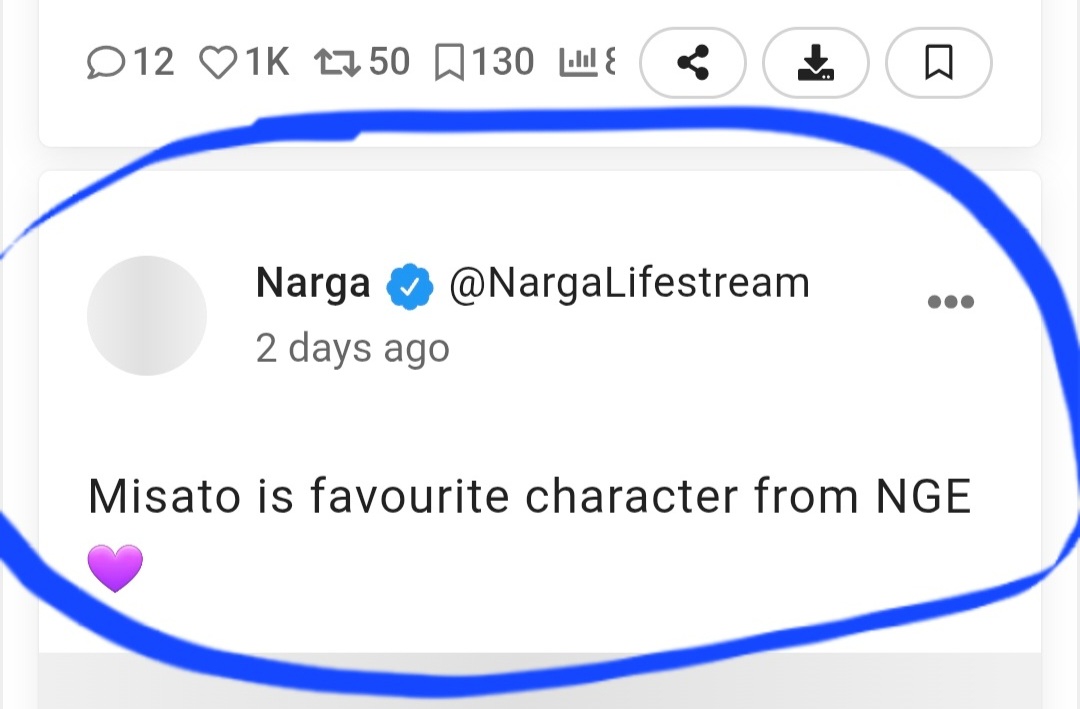The width and height of the screenshot is (1080, 709).
Task: Click the 1K likes count
Action: point(266,63)
